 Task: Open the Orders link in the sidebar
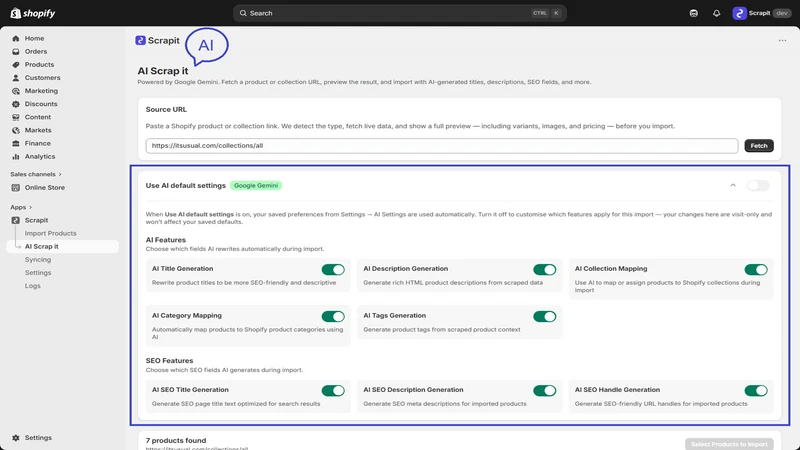(x=36, y=52)
